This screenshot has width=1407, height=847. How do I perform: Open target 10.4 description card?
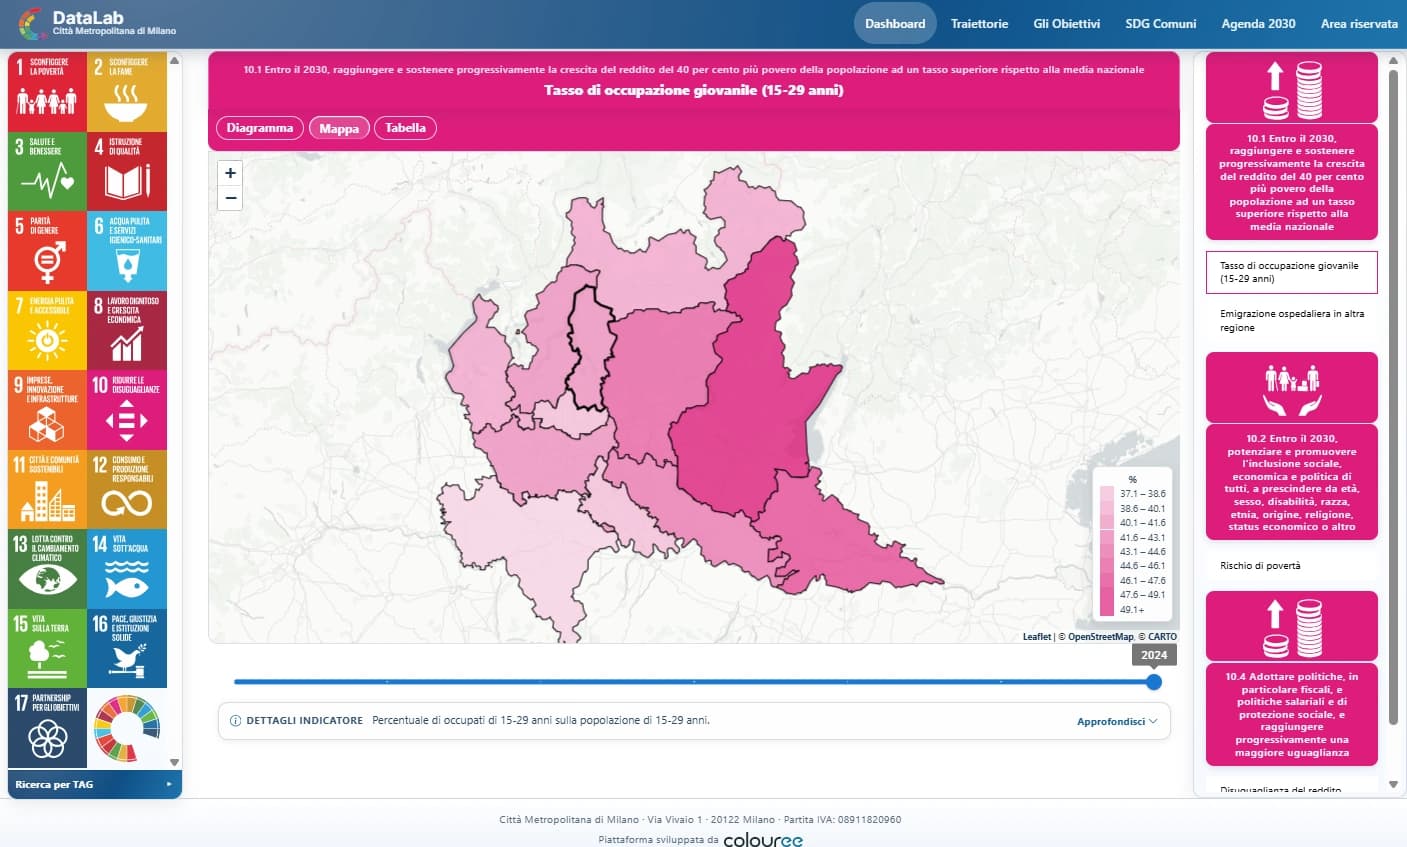(1292, 714)
